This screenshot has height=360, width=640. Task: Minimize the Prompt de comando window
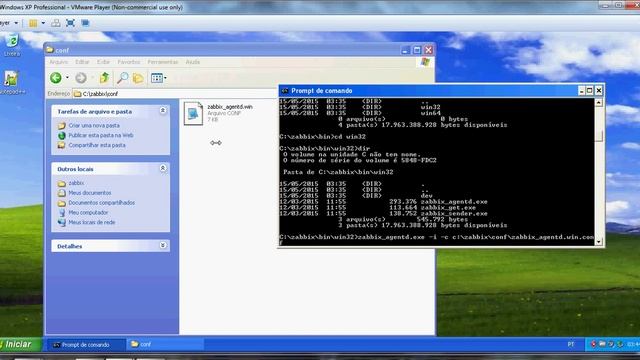point(582,91)
